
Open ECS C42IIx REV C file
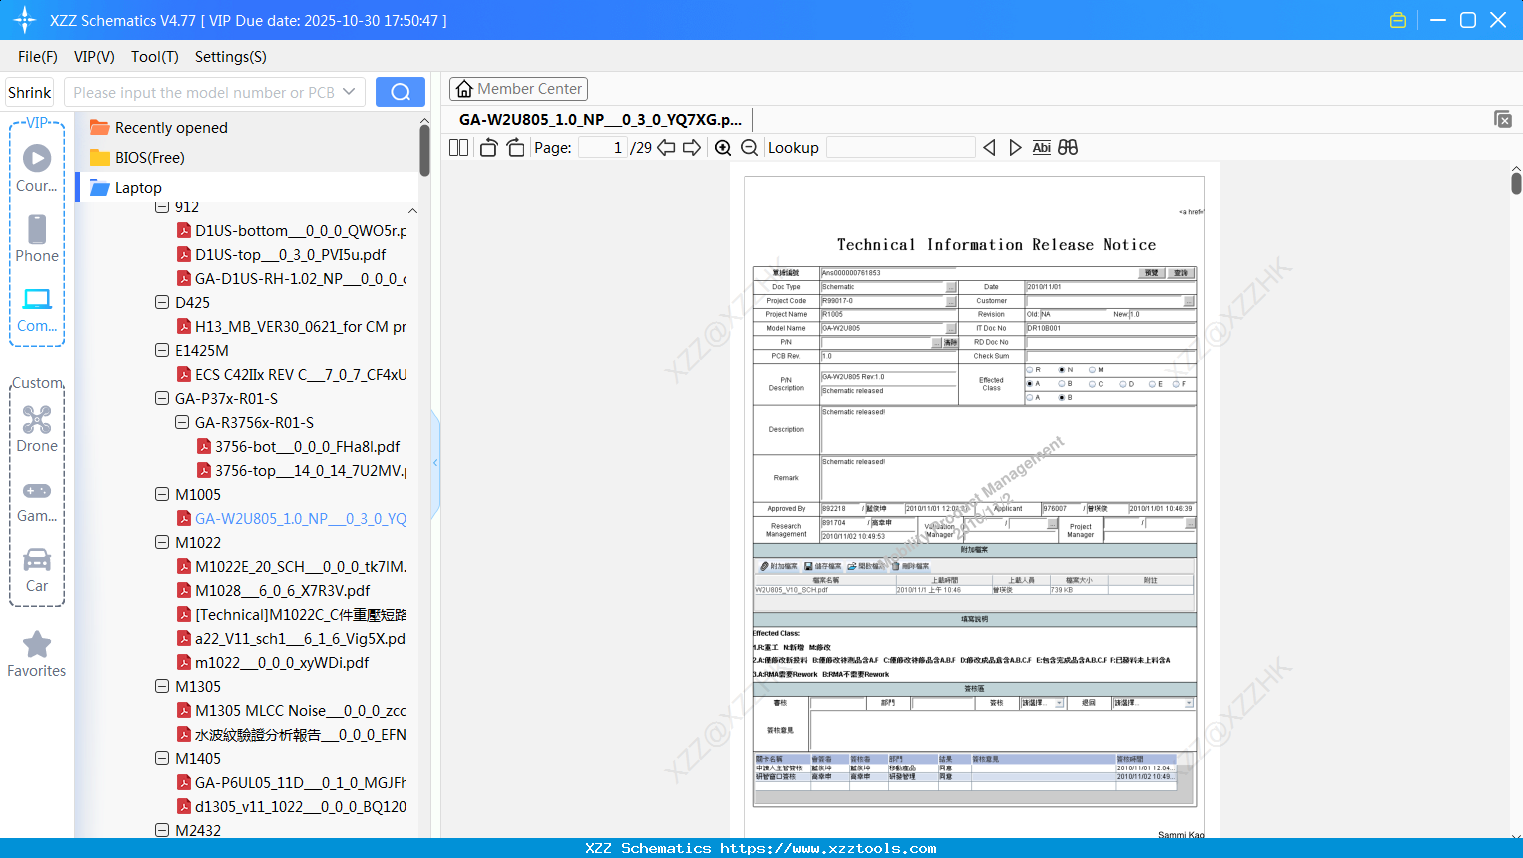click(292, 375)
